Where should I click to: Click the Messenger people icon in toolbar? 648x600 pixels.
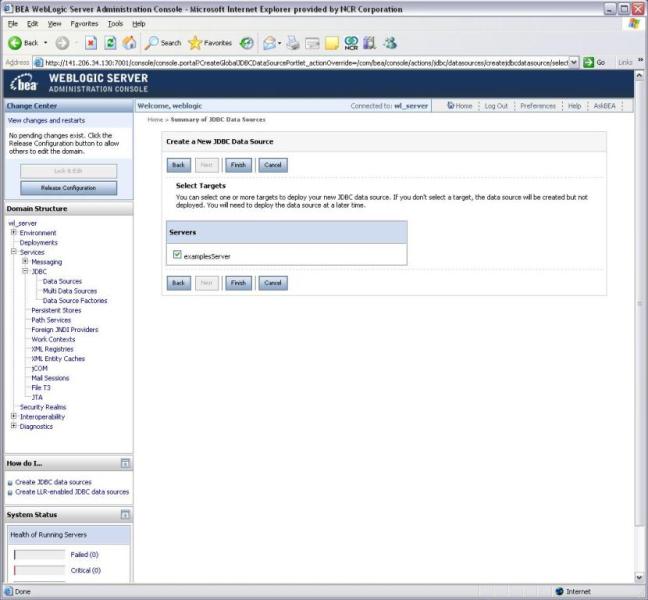(x=390, y=43)
